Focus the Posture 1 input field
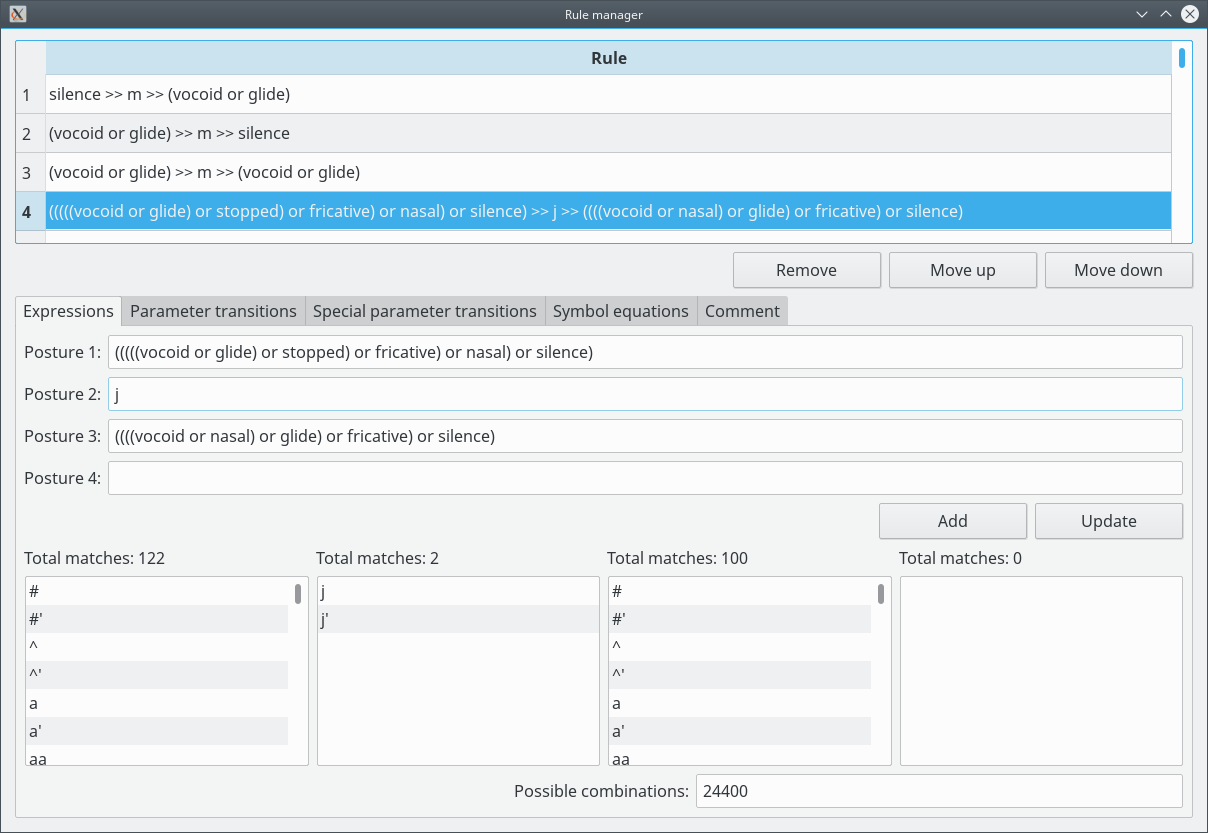1208x833 pixels. [x=645, y=352]
